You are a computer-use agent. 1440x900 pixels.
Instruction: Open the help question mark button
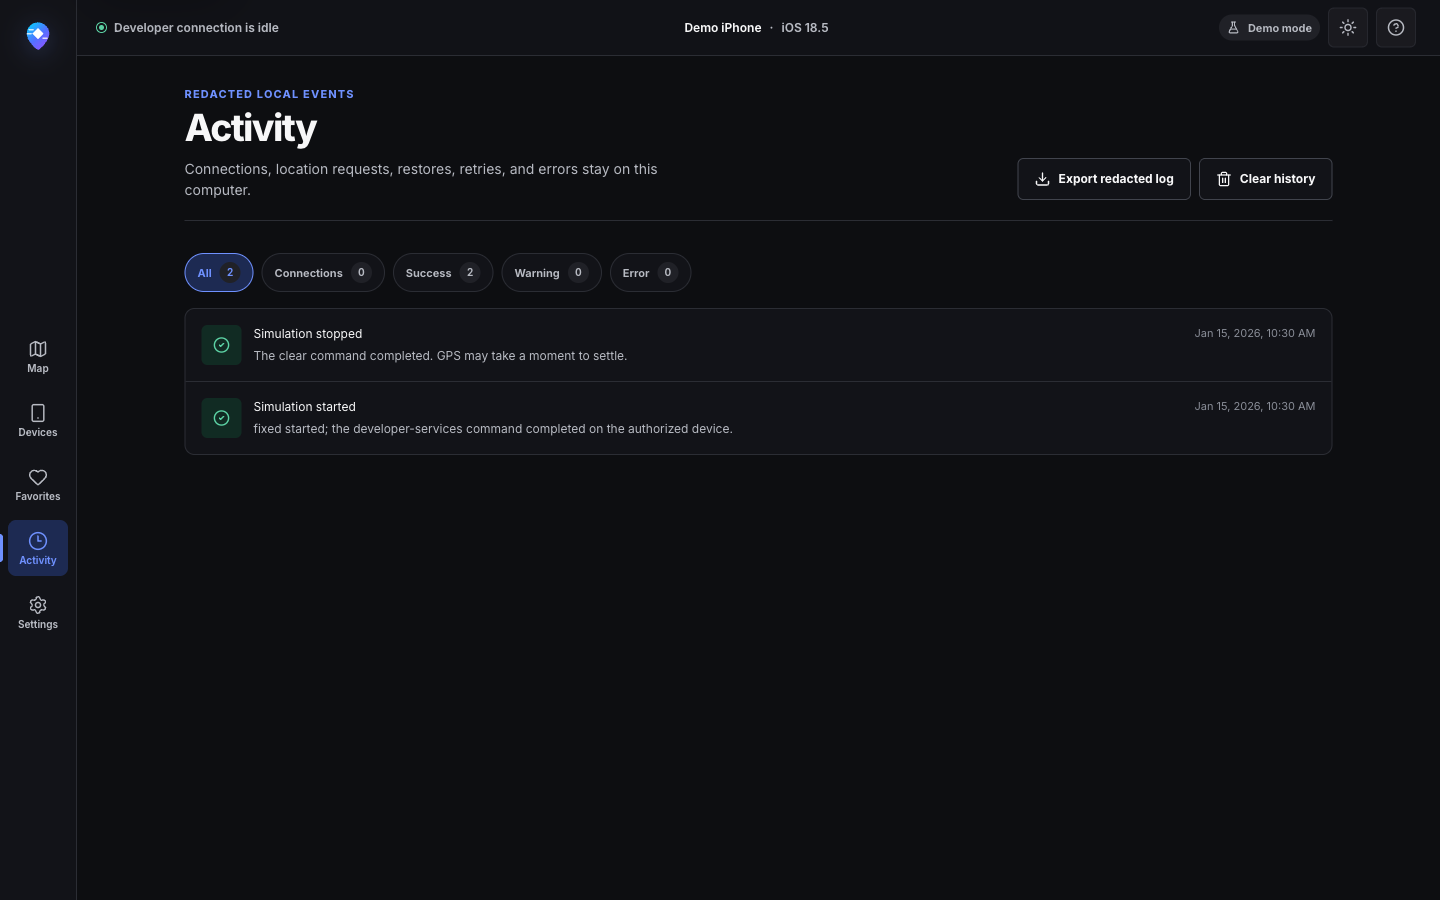click(x=1396, y=28)
